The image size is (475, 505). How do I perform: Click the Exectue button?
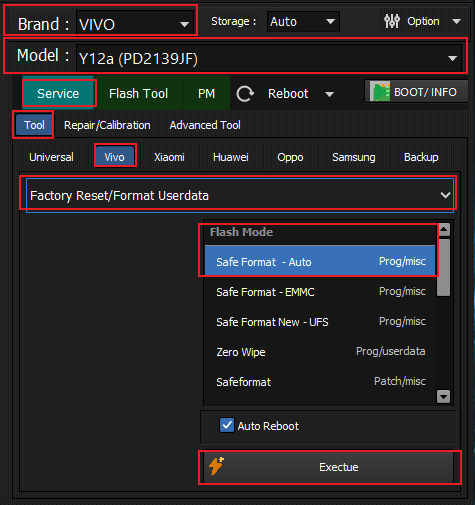[x=329, y=467]
